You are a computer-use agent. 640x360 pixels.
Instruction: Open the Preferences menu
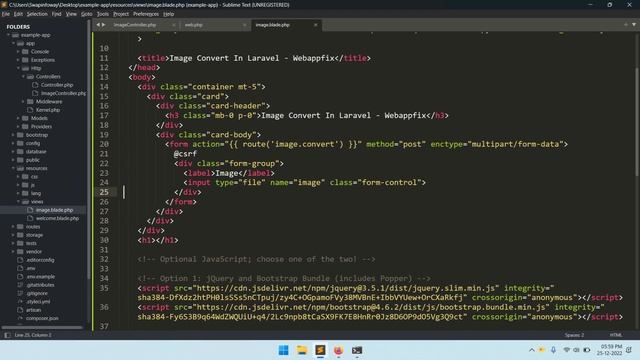146,14
